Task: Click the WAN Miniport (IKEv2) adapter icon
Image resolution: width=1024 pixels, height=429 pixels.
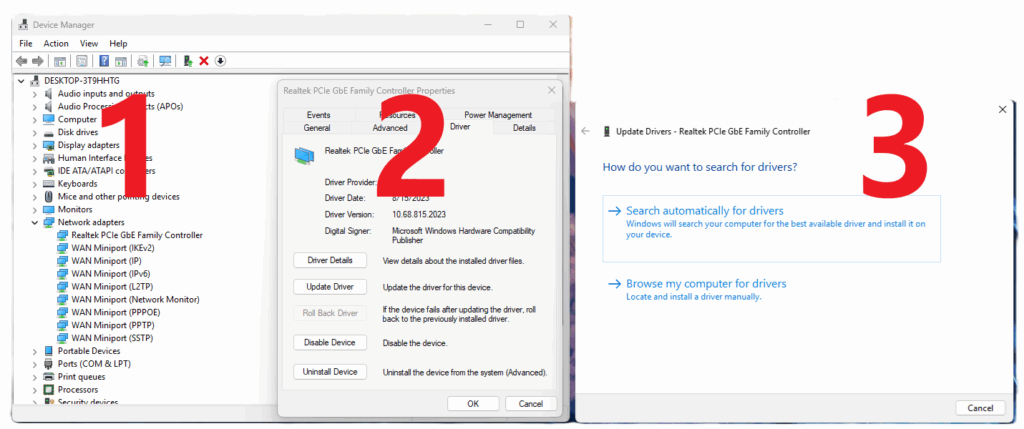Action: (62, 248)
